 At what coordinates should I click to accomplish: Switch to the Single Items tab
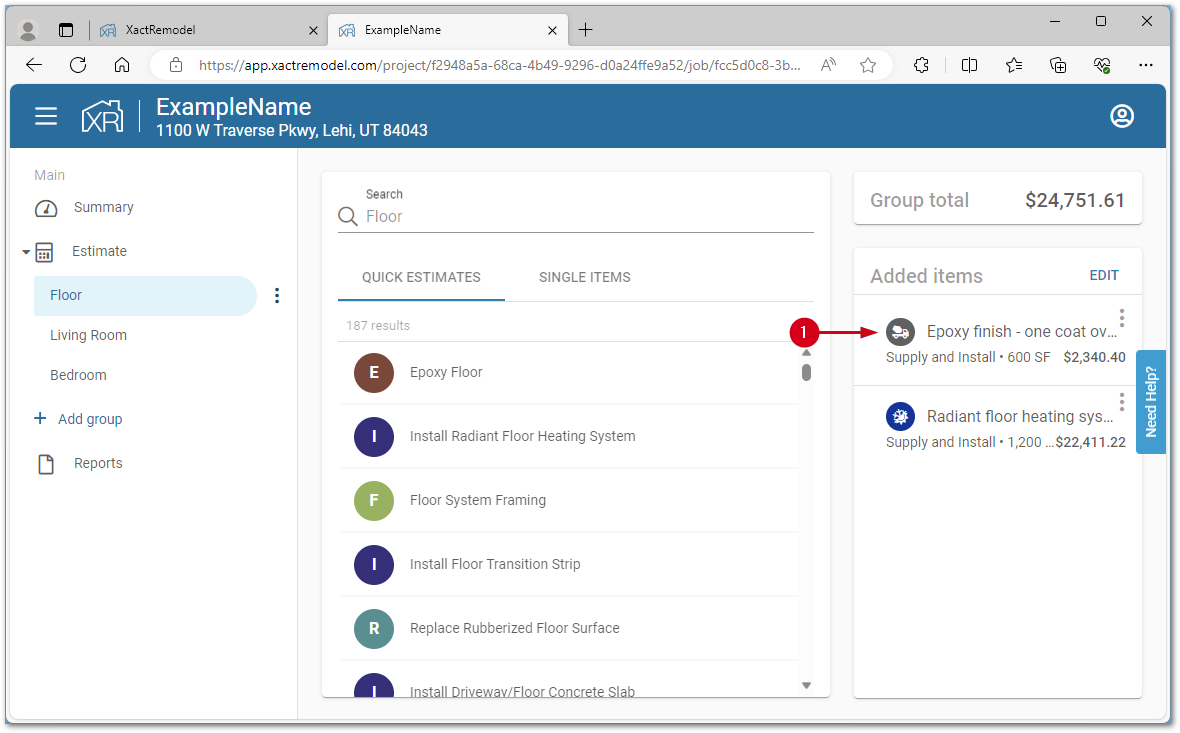pyautogui.click(x=584, y=277)
